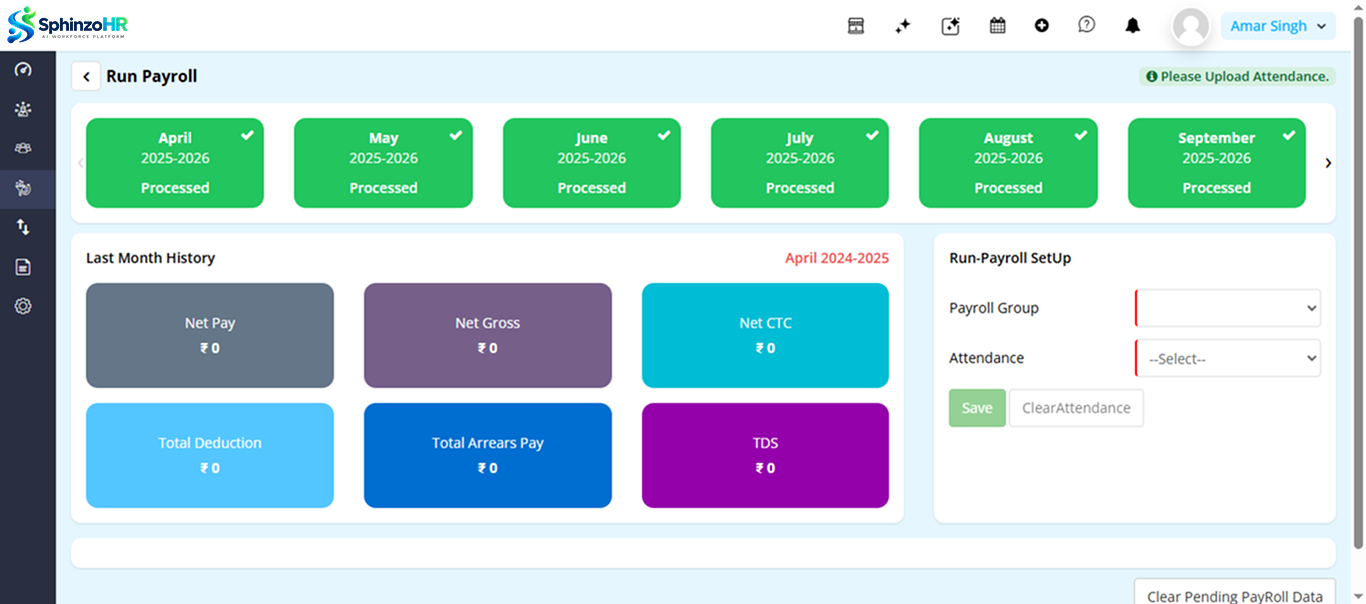
Task: Select the September 2025-2026 month card
Action: (1217, 163)
